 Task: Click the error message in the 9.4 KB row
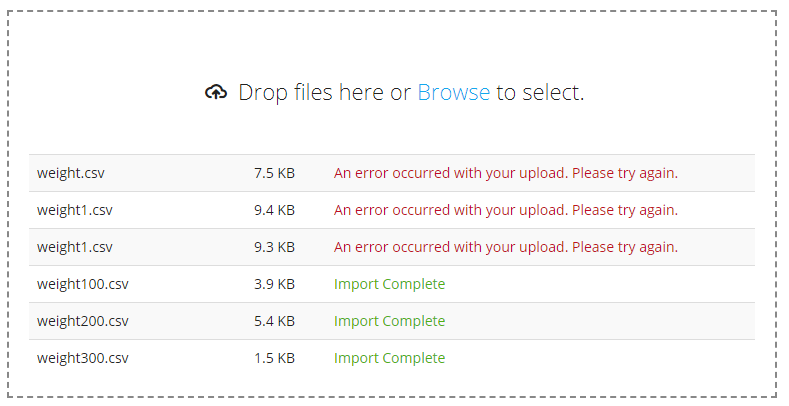(505, 210)
